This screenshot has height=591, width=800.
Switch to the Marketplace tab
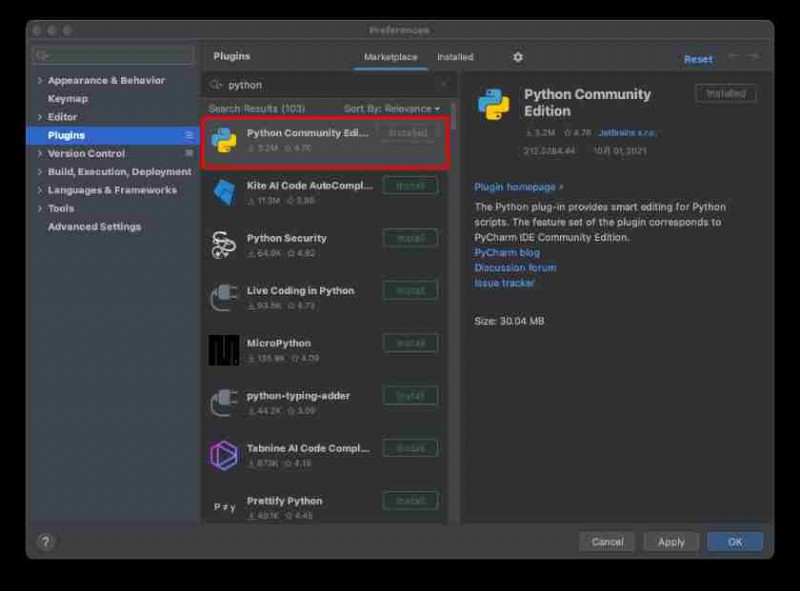390,57
